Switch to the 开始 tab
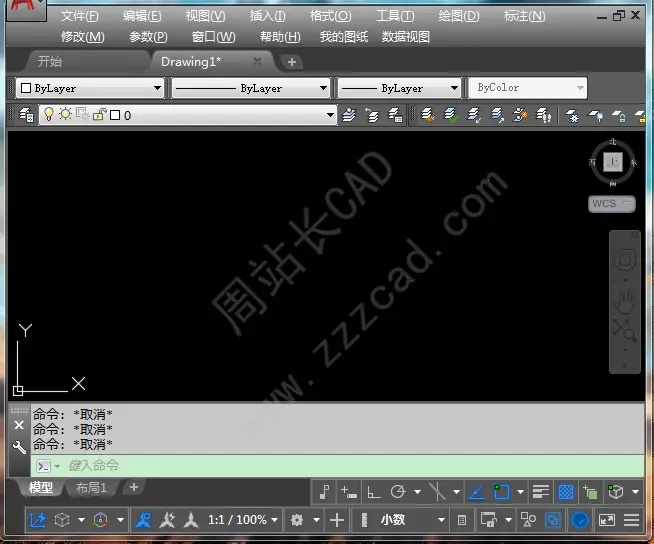Screen dimensions: 654x544 (50, 62)
